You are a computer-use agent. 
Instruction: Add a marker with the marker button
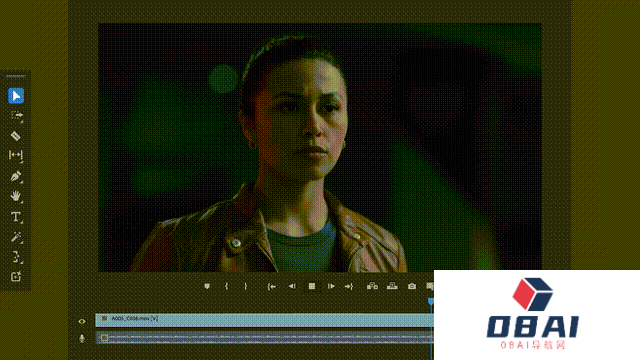(x=207, y=287)
